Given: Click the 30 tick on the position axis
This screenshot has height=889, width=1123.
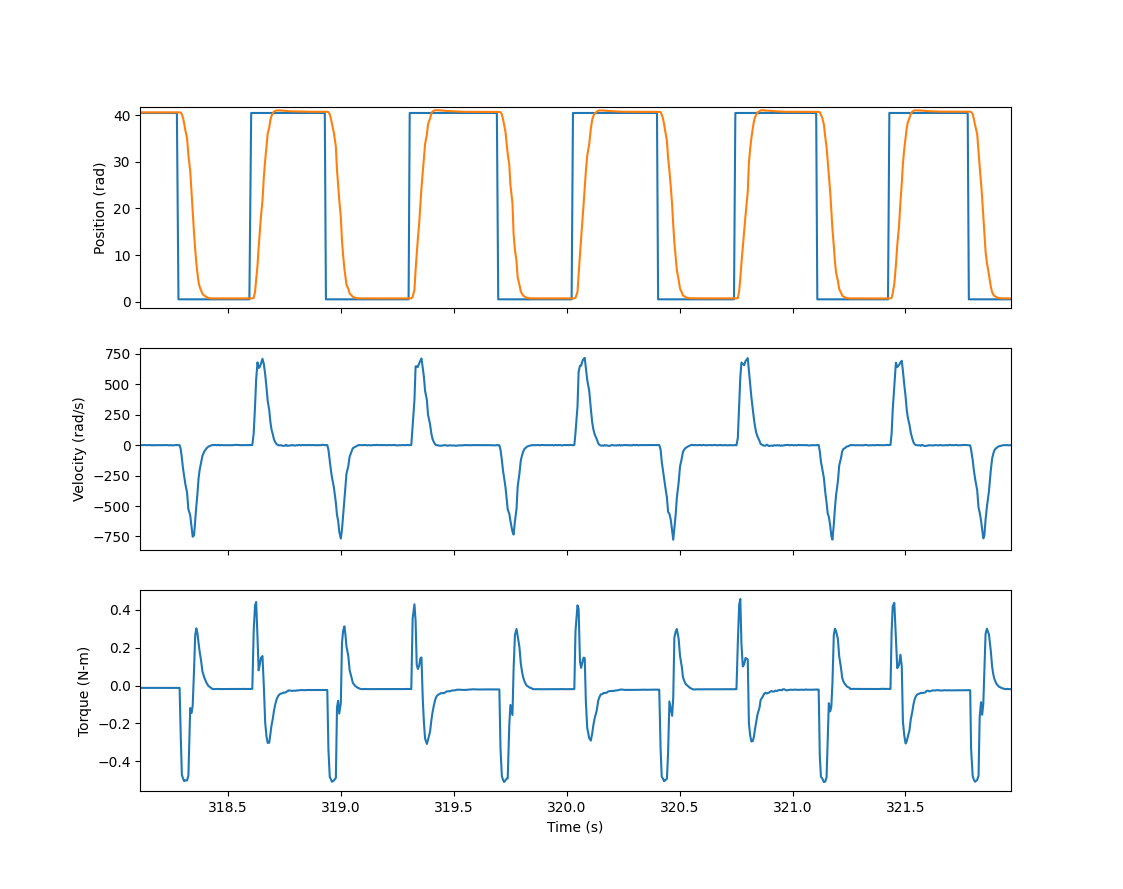Looking at the screenshot, I should 124,163.
